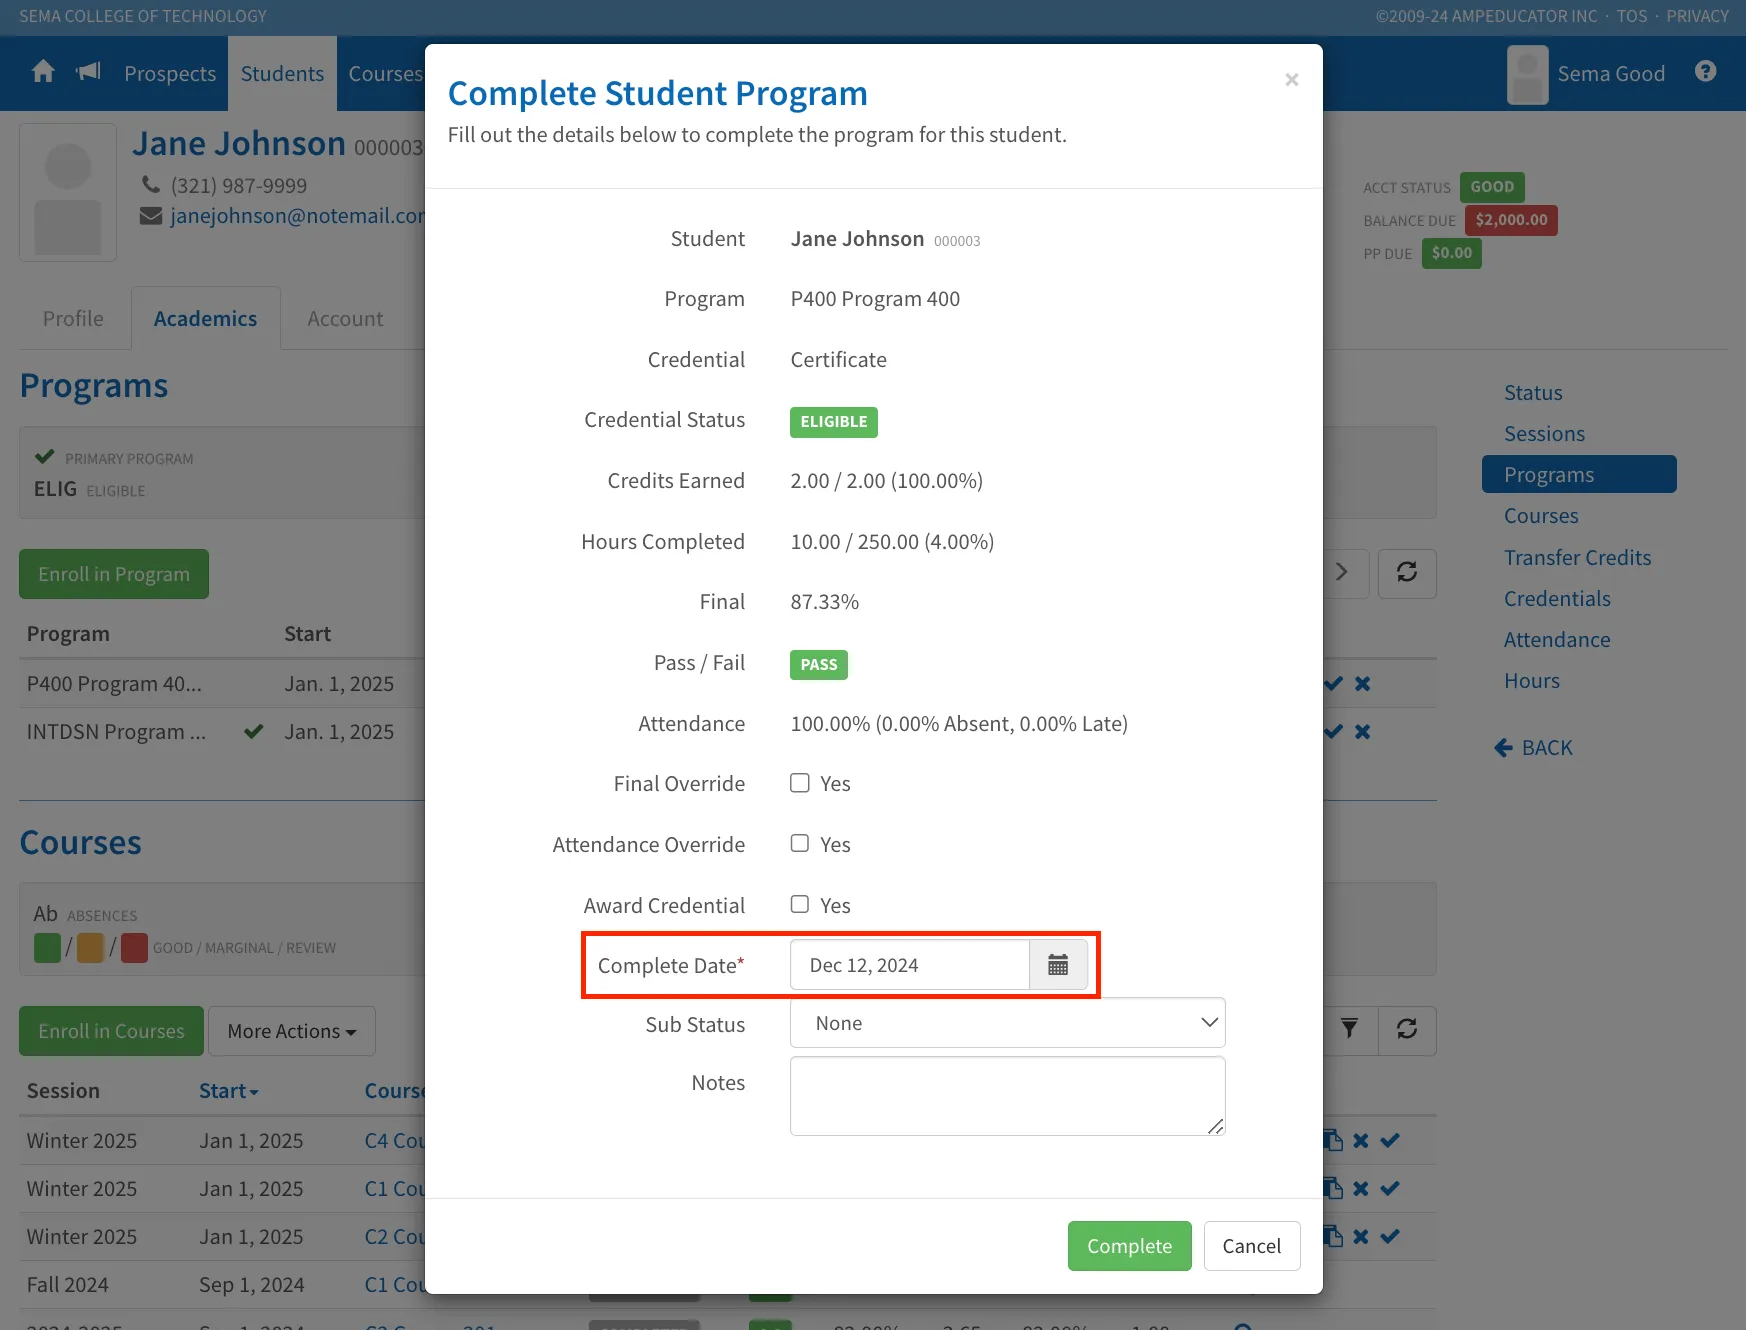Expand the Sub Status dropdown
The image size is (1746, 1330).
coord(1008,1023)
